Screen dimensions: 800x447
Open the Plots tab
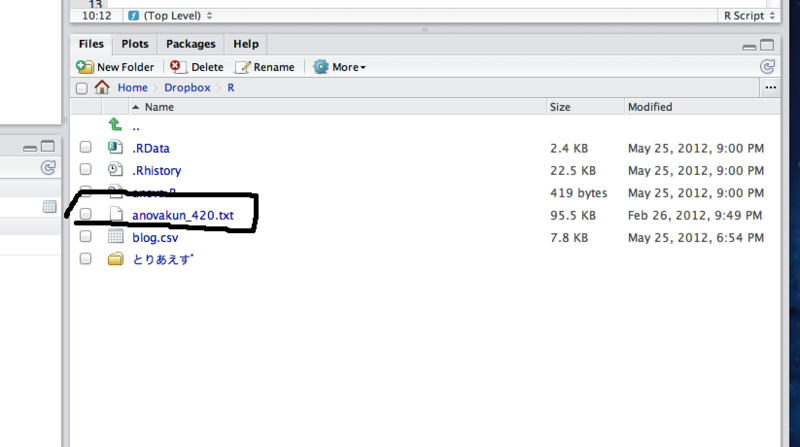135,44
